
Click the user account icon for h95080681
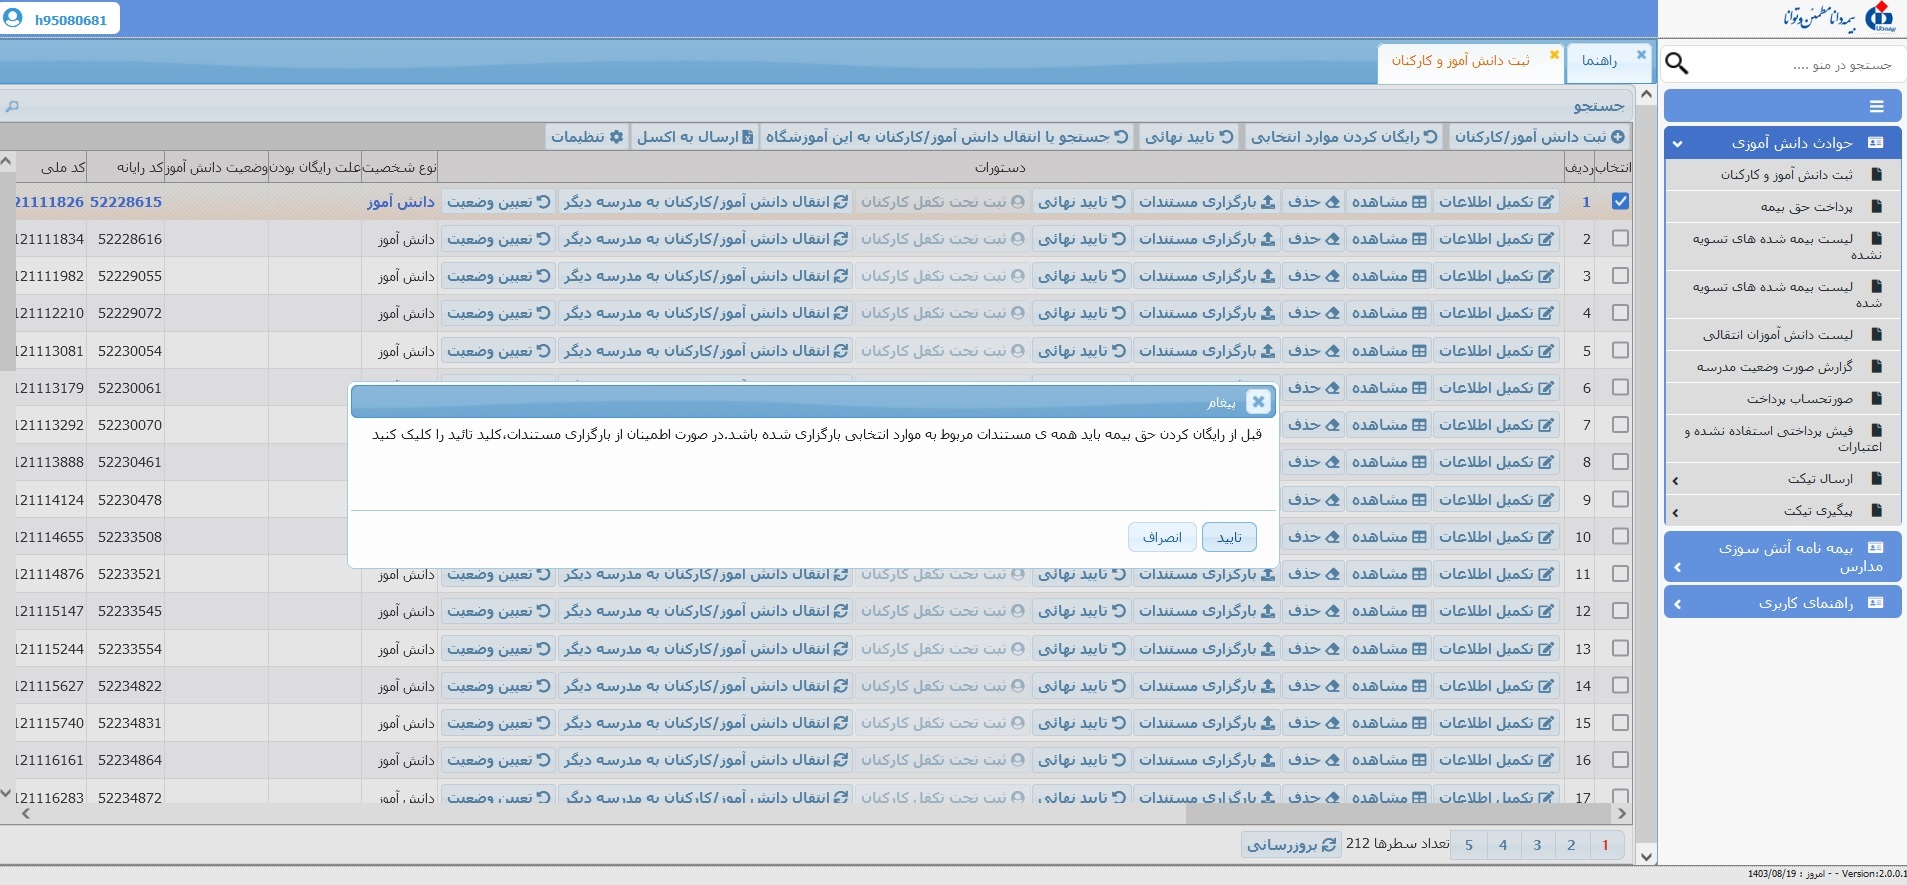13,18
